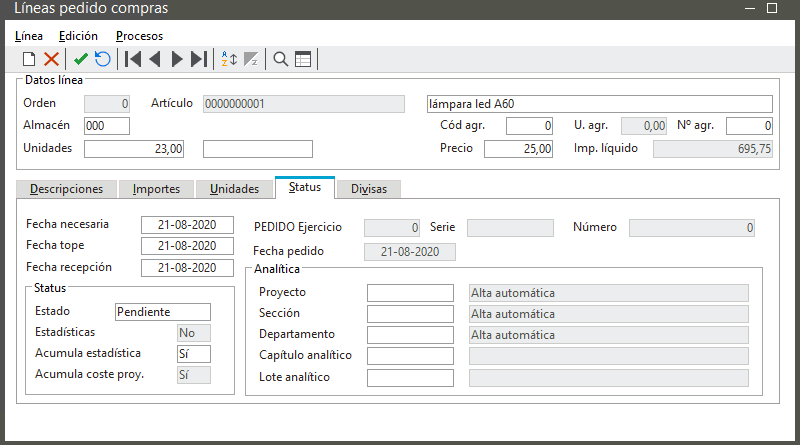The width and height of the screenshot is (800, 445).
Task: Go to previous record arrow
Action: tap(155, 59)
